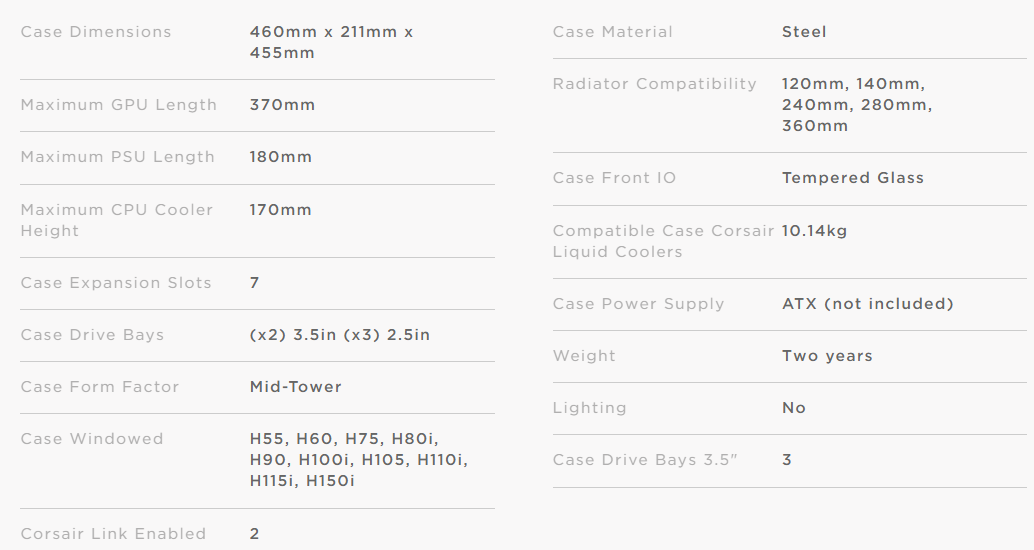Image resolution: width=1034 pixels, height=550 pixels.
Task: Select the Mid-Tower value text
Action: point(296,387)
